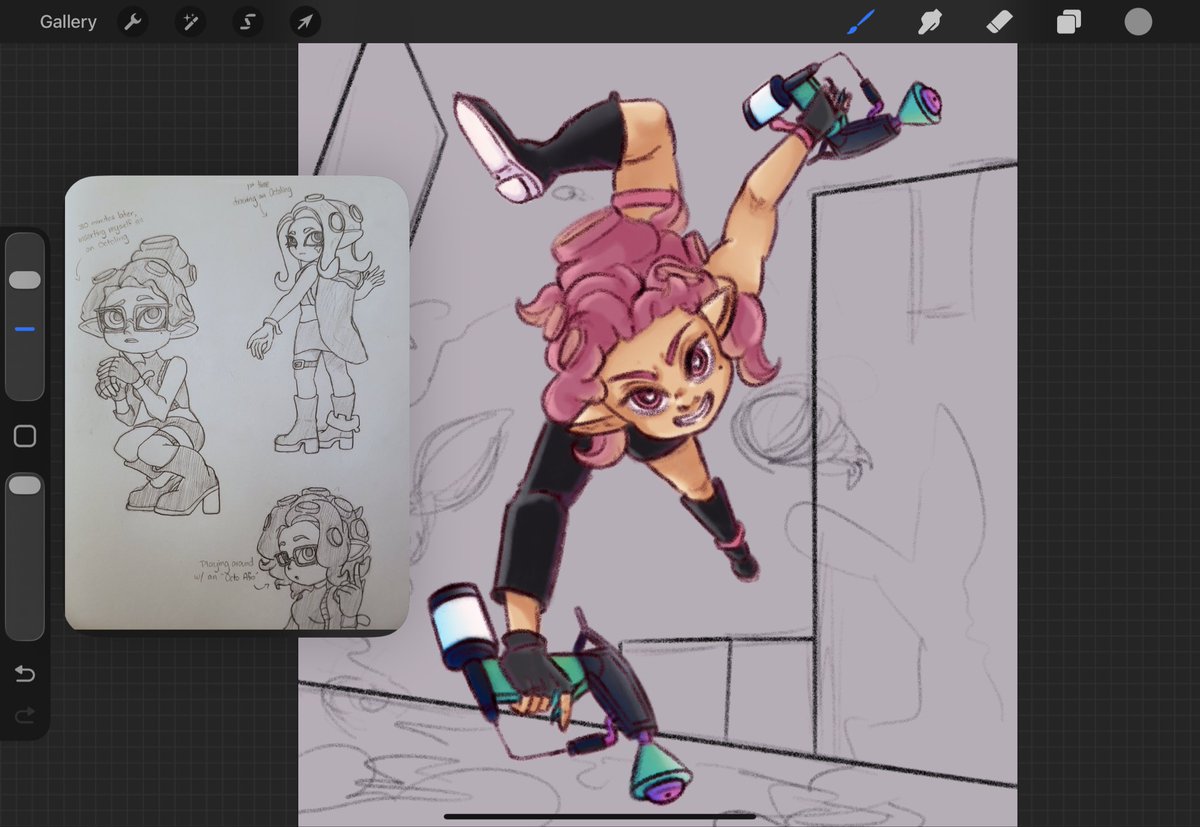This screenshot has height=827, width=1200.
Task: Tap the pencil sketch reference image
Action: pyautogui.click(x=237, y=404)
